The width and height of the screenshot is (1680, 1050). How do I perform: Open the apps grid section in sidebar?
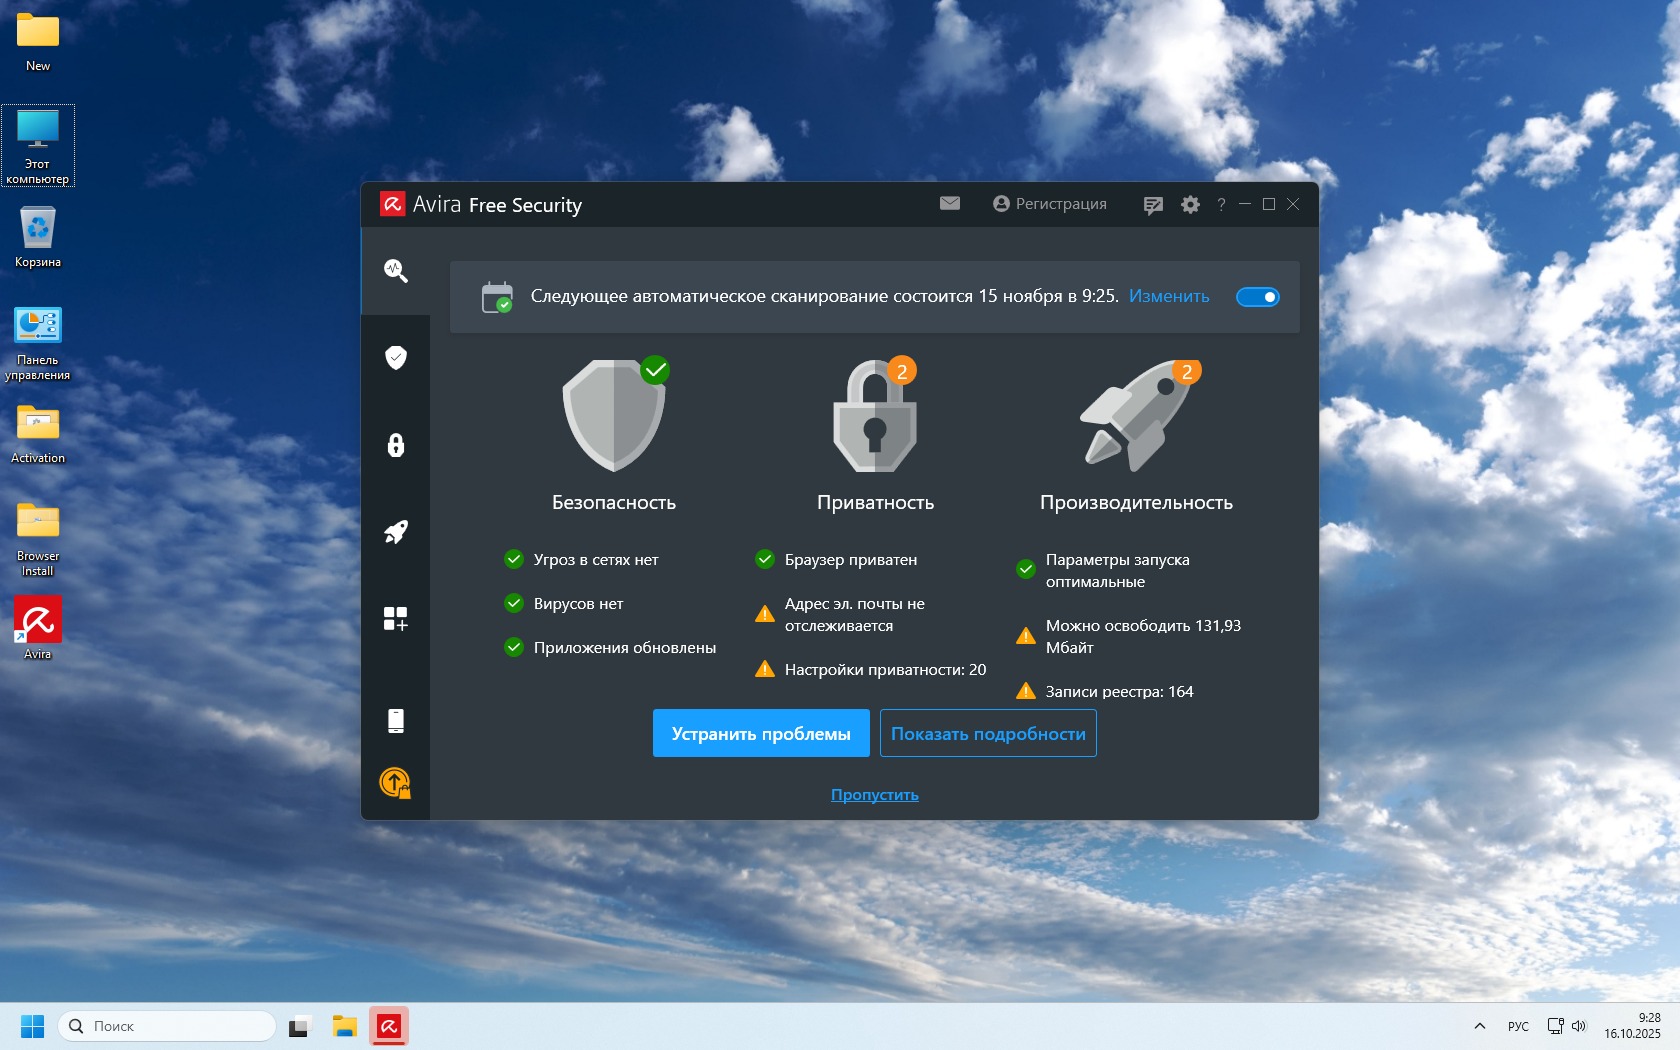click(x=396, y=619)
